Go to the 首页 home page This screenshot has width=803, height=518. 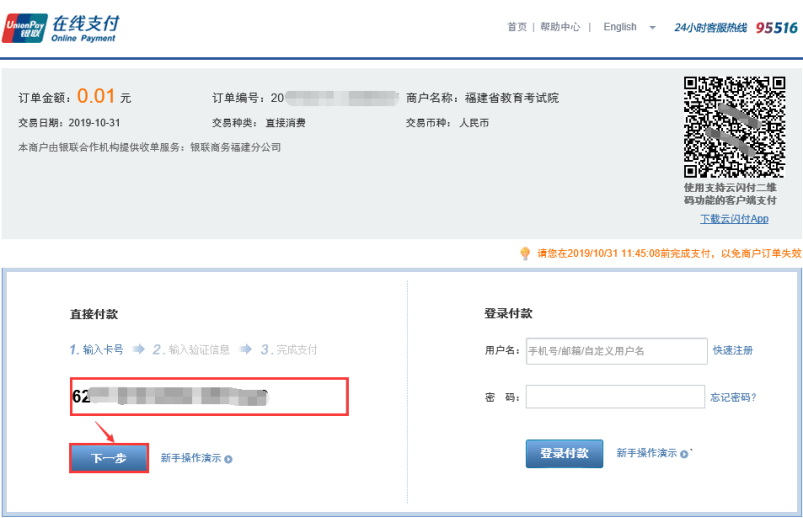pyautogui.click(x=516, y=27)
